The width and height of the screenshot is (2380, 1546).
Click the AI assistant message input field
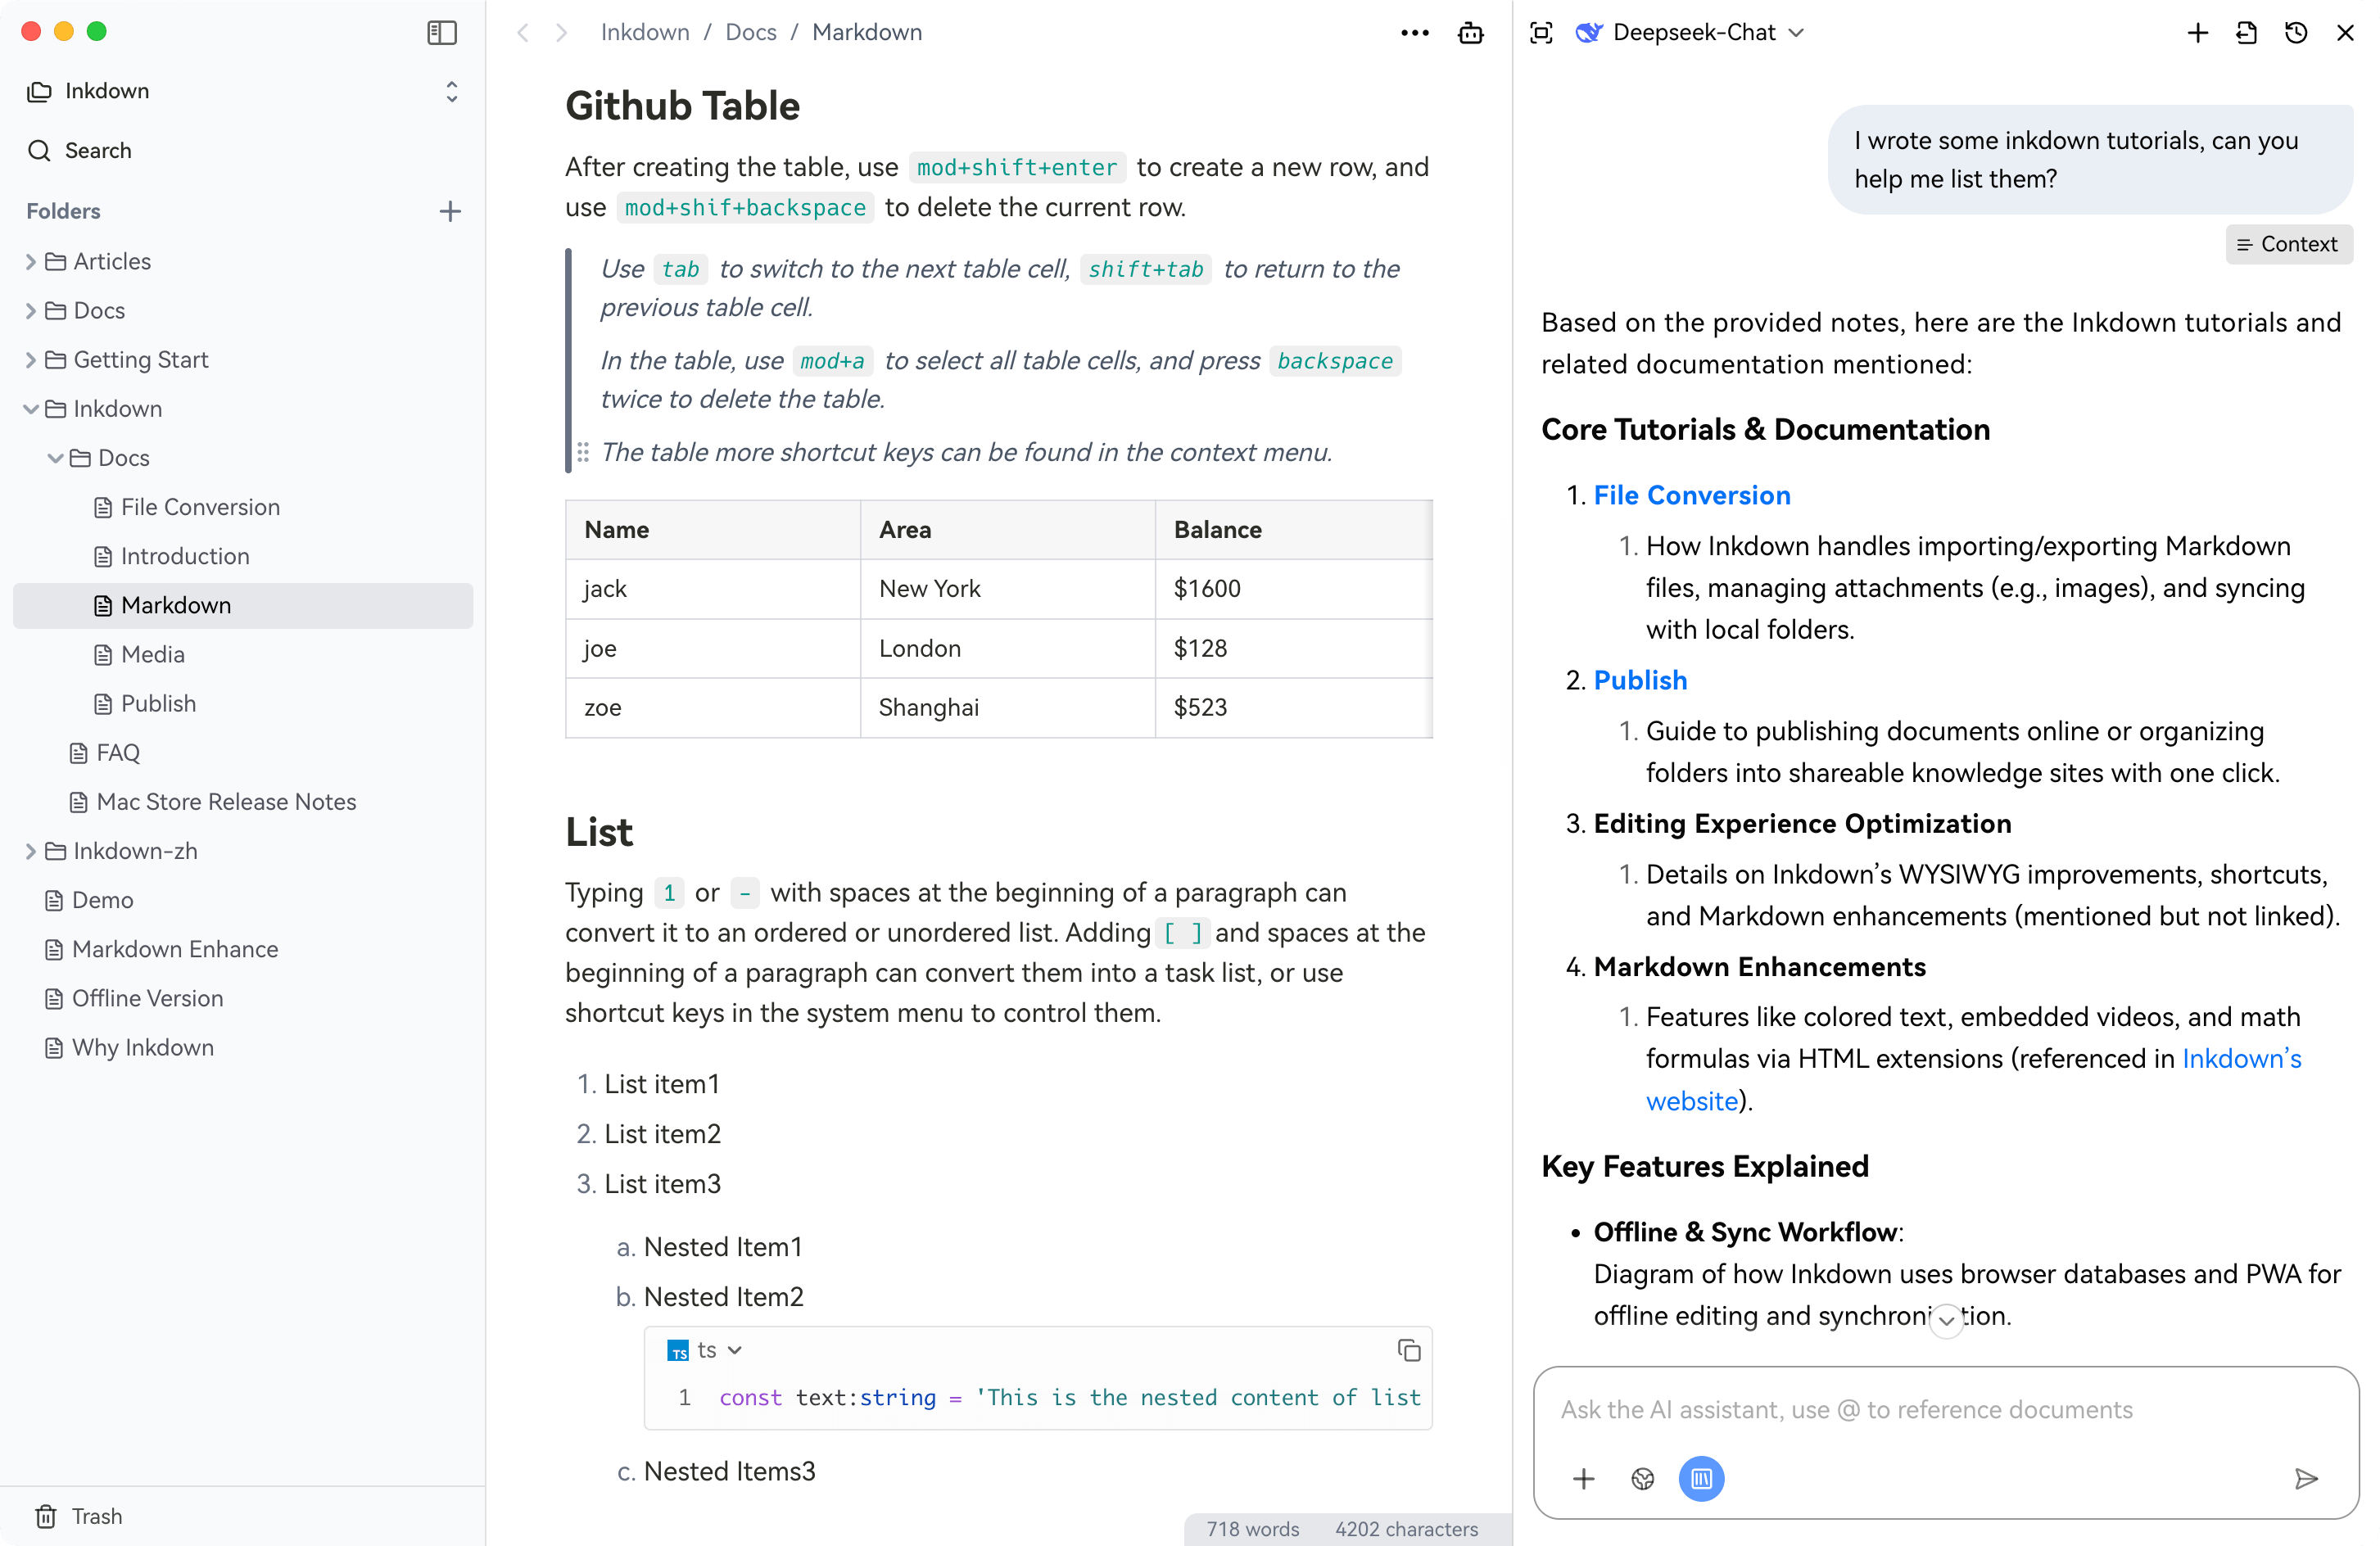tap(1944, 1409)
